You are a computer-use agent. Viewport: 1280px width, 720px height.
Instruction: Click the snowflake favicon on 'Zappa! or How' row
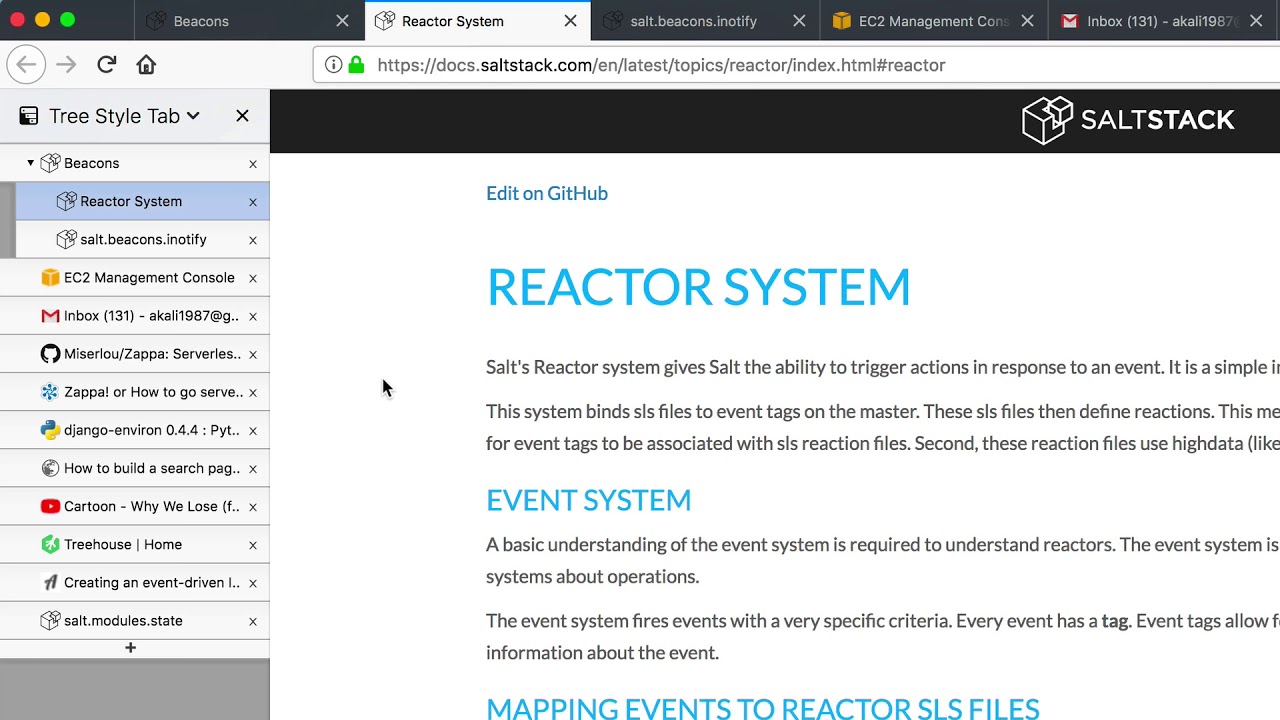(x=50, y=391)
